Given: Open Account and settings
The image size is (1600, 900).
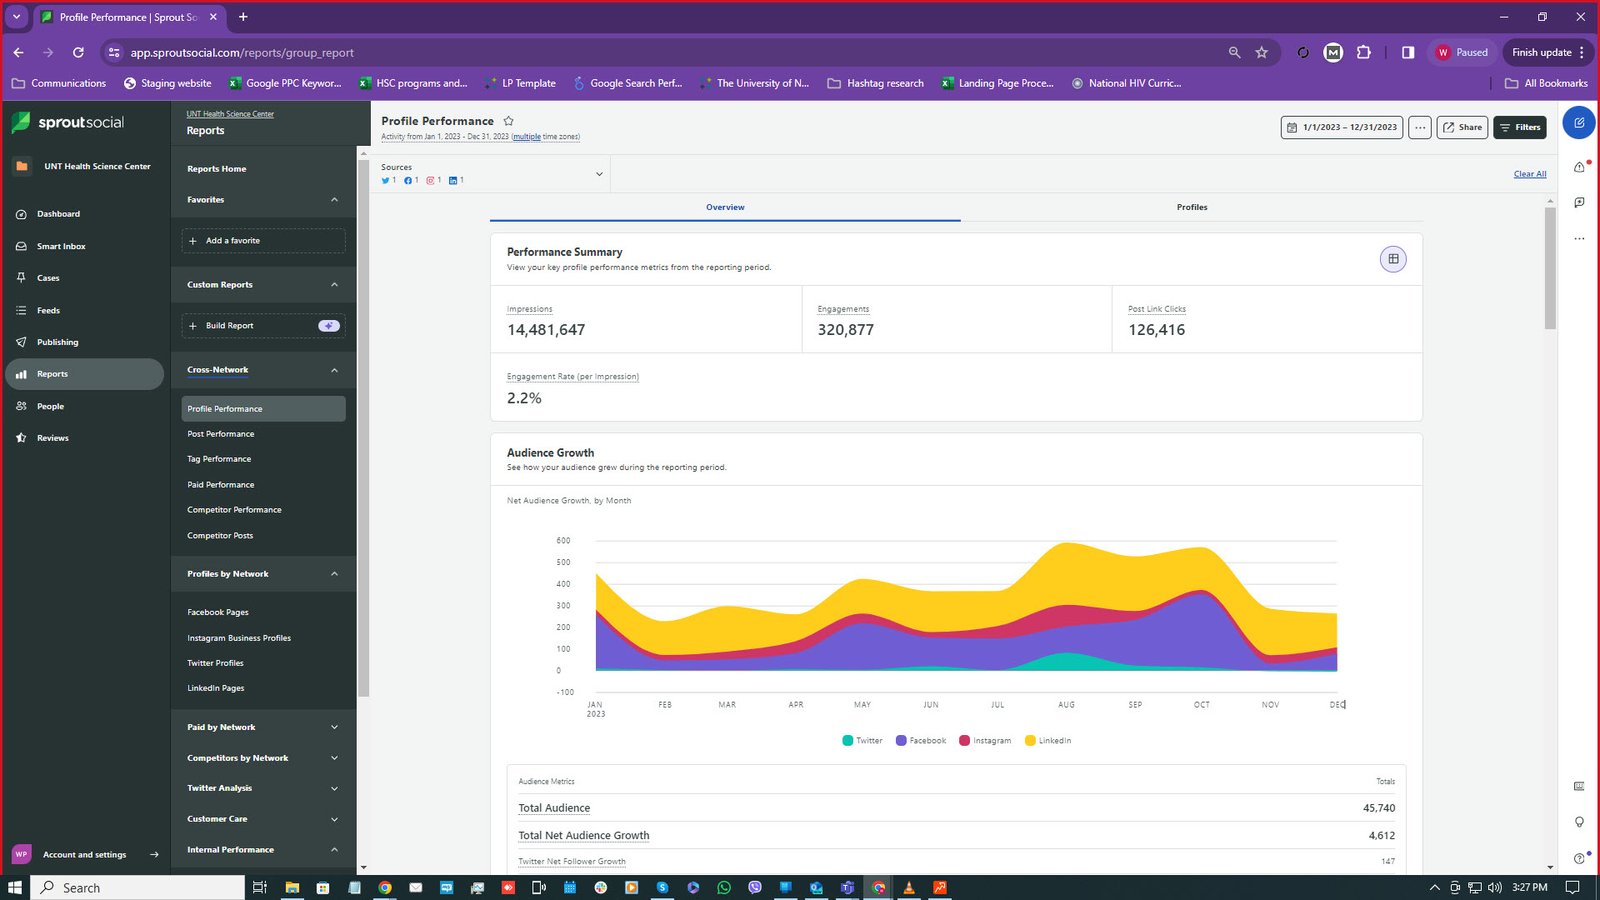Looking at the screenshot, I should tap(85, 855).
